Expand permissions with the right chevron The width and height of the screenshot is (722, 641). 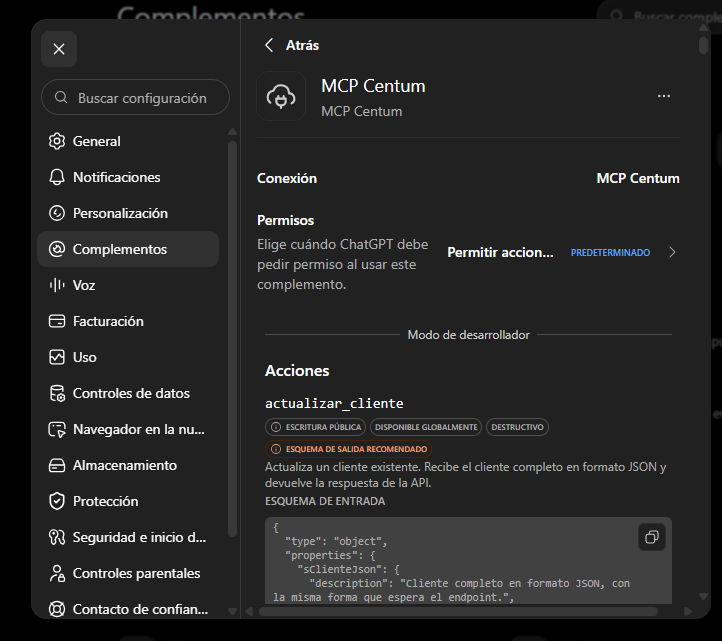tap(672, 252)
